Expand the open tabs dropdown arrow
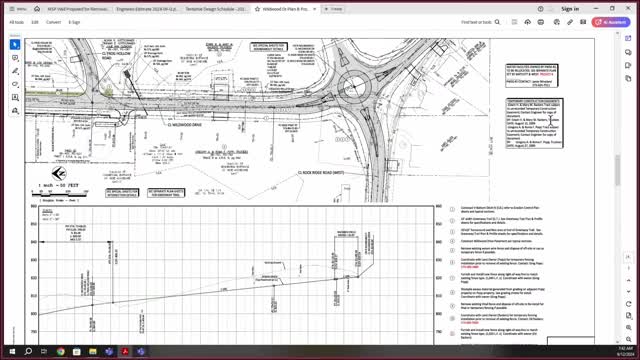 pos(315,9)
